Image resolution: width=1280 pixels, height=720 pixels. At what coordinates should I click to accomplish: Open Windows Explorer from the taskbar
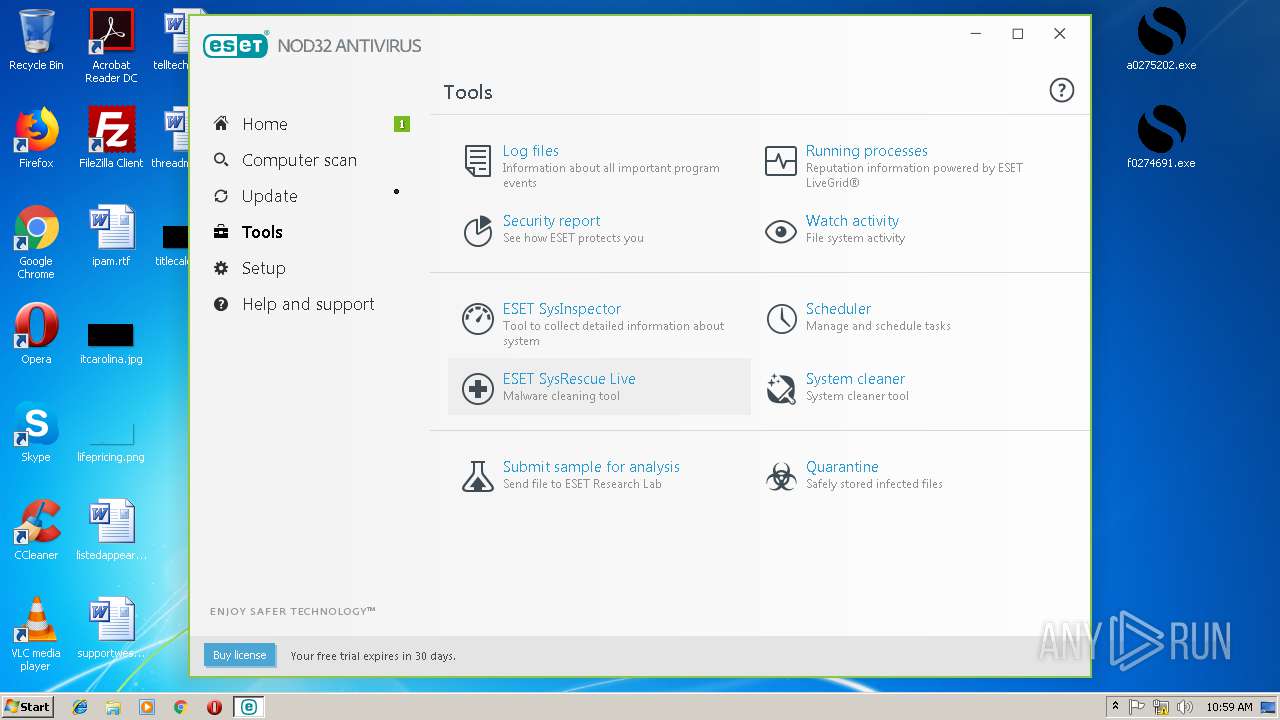click(113, 707)
